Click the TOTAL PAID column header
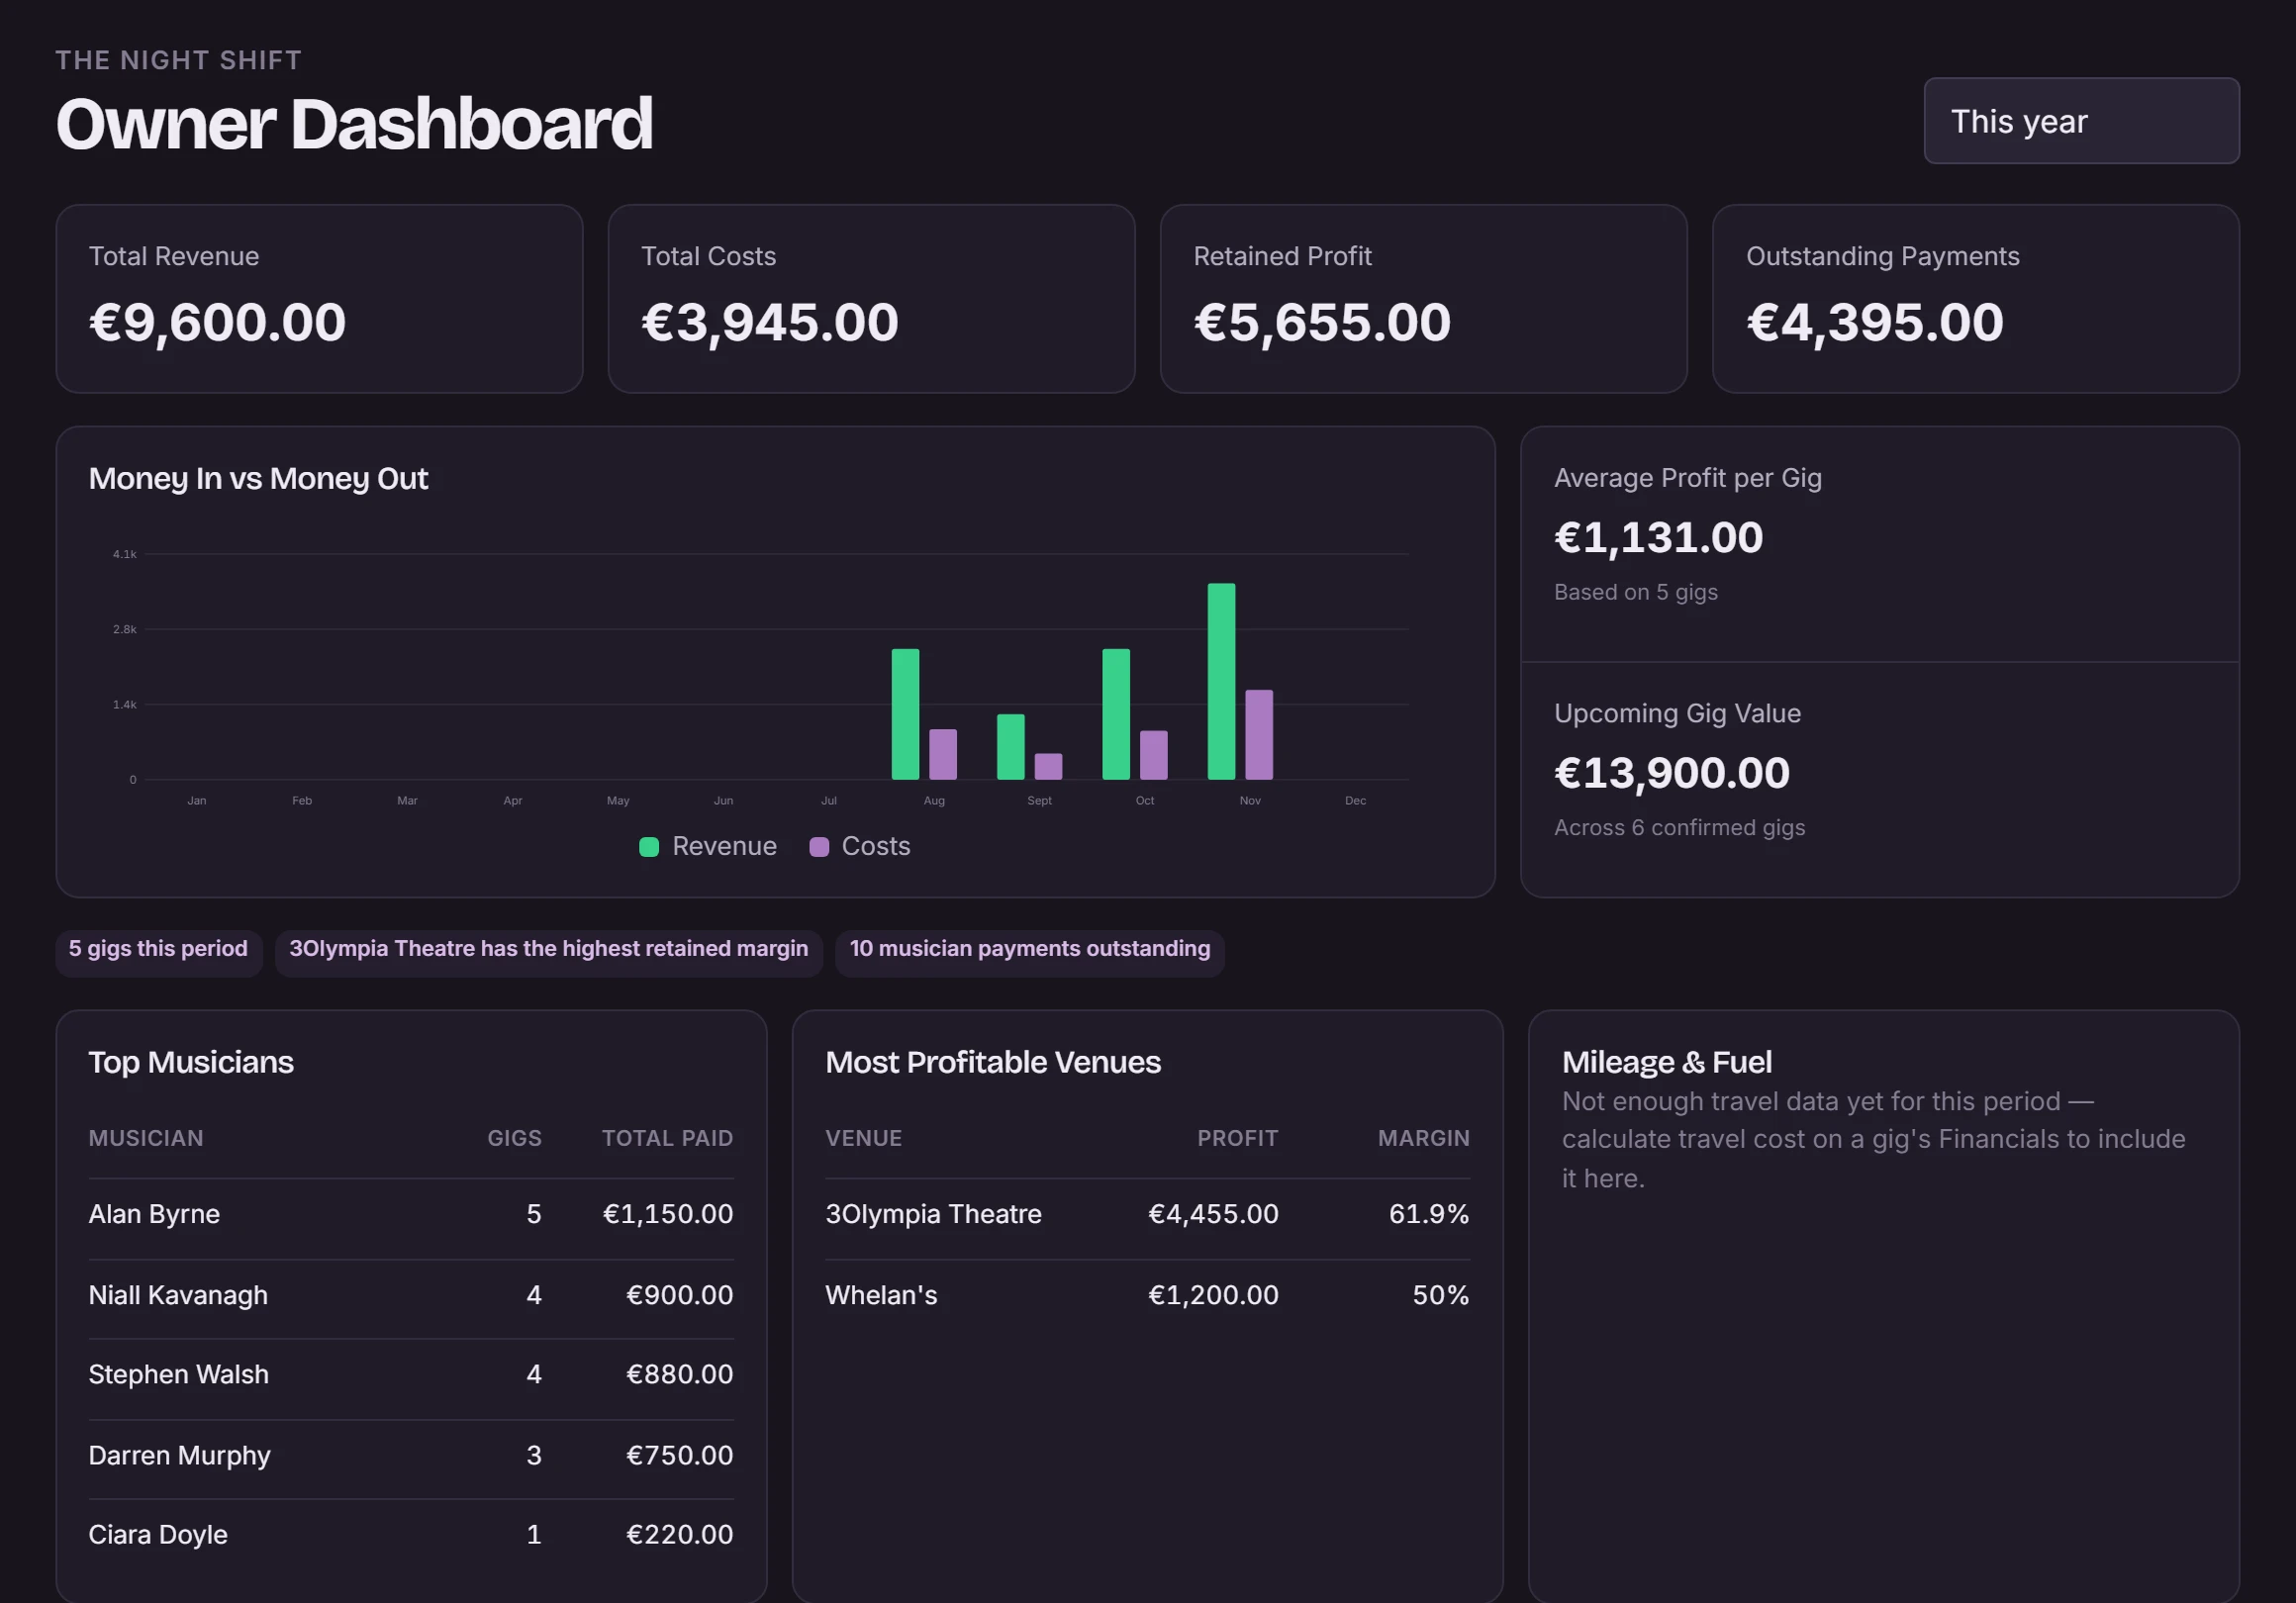 coord(667,1139)
